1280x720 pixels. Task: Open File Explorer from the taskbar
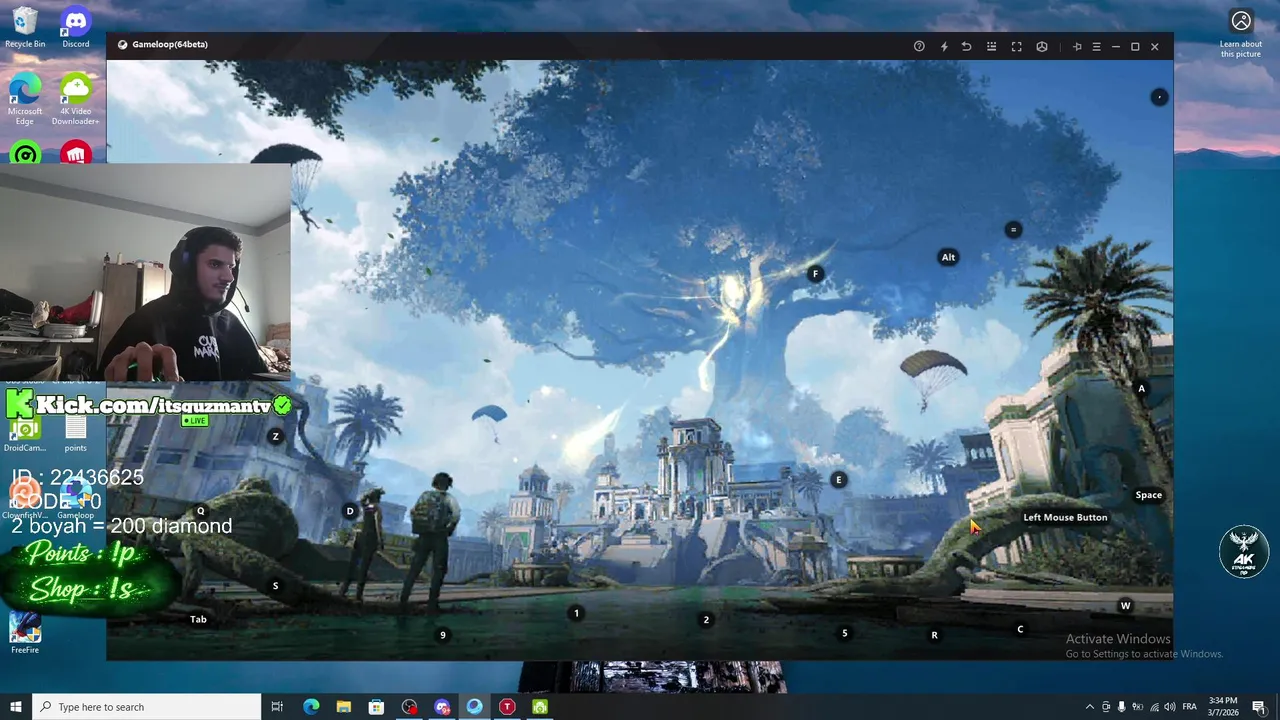pos(343,707)
